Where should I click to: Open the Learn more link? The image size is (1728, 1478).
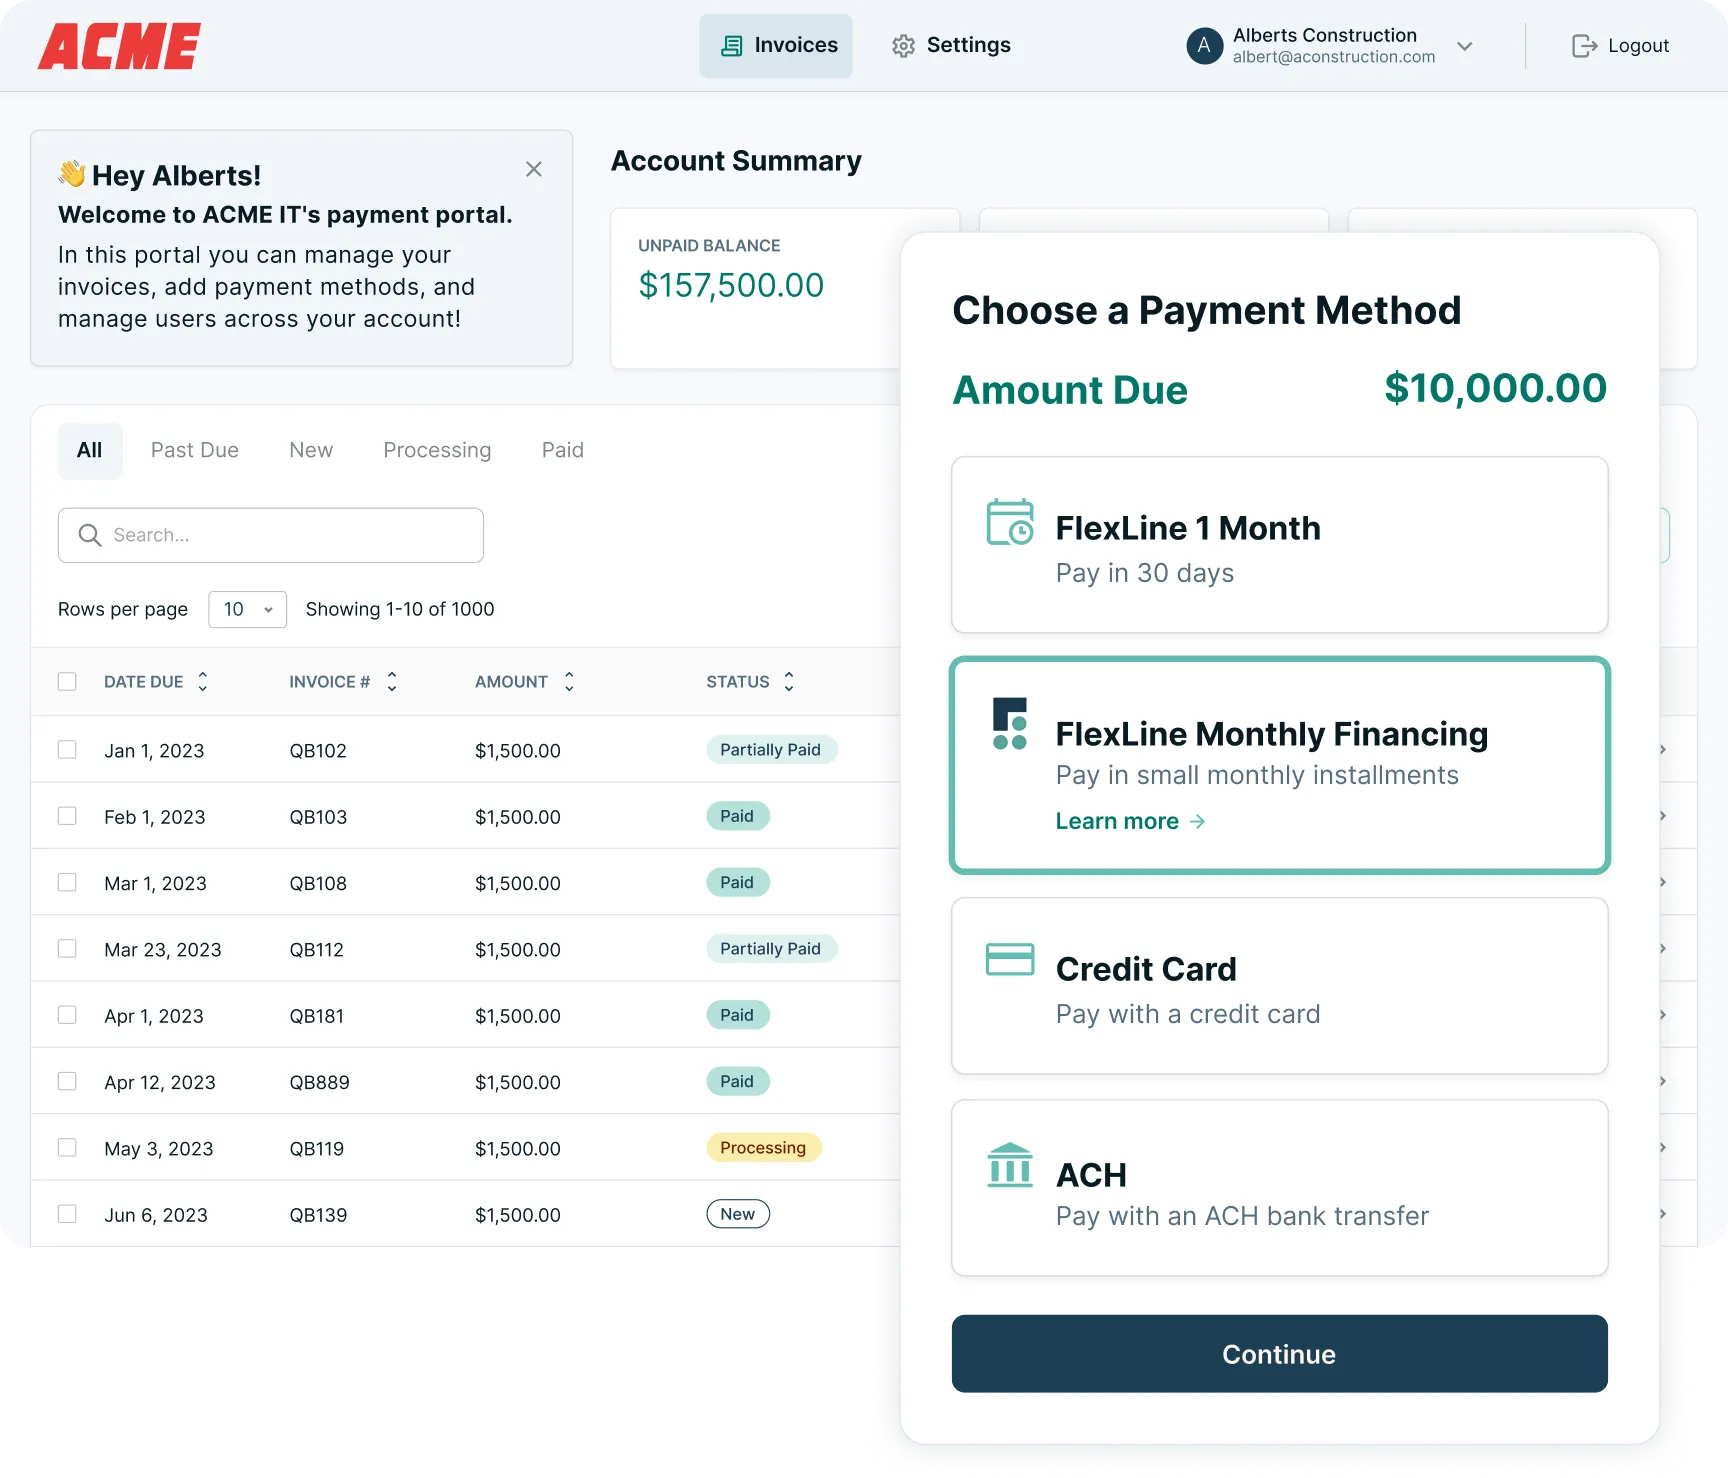(x=1117, y=821)
